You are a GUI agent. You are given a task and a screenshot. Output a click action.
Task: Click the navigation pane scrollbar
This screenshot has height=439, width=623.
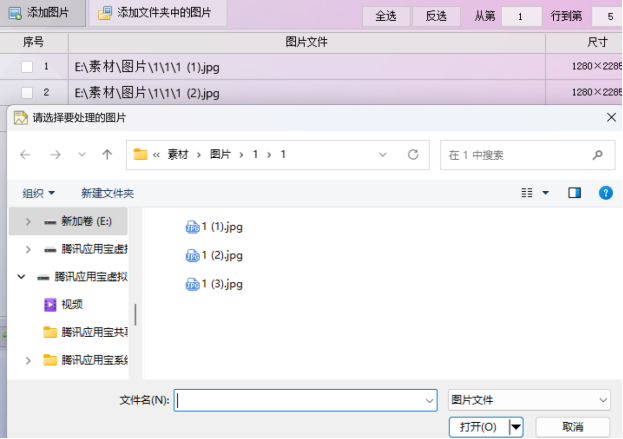coord(135,315)
